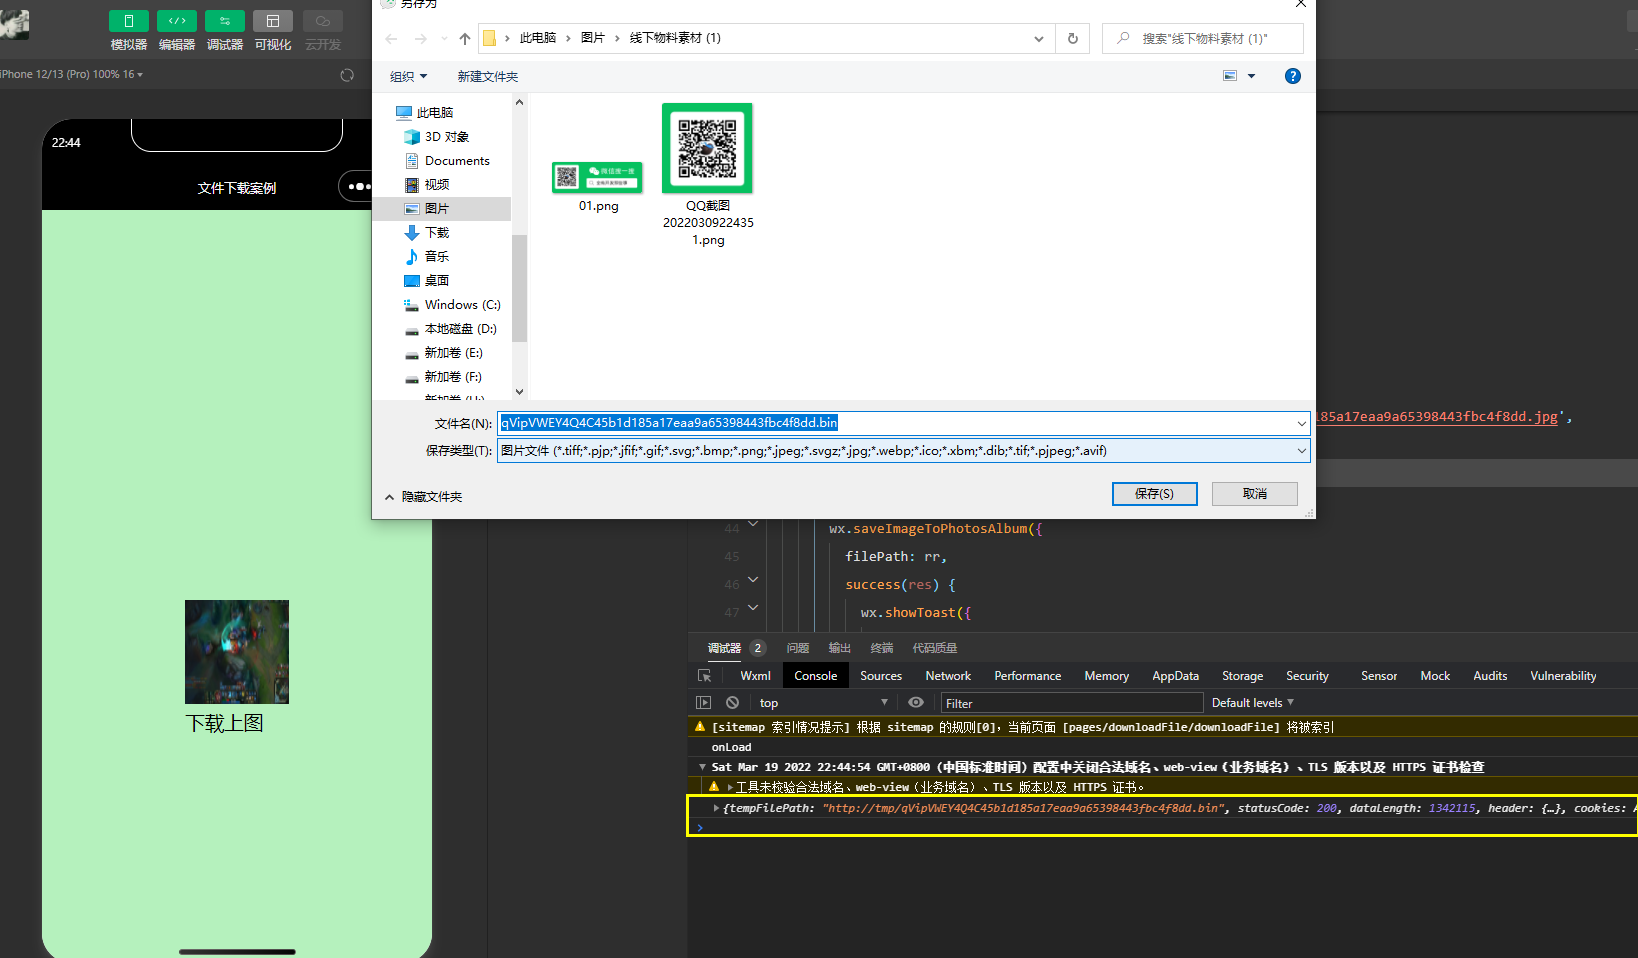Go forward in the save dialog
Screen dimensions: 1638x958
[x=421, y=38]
